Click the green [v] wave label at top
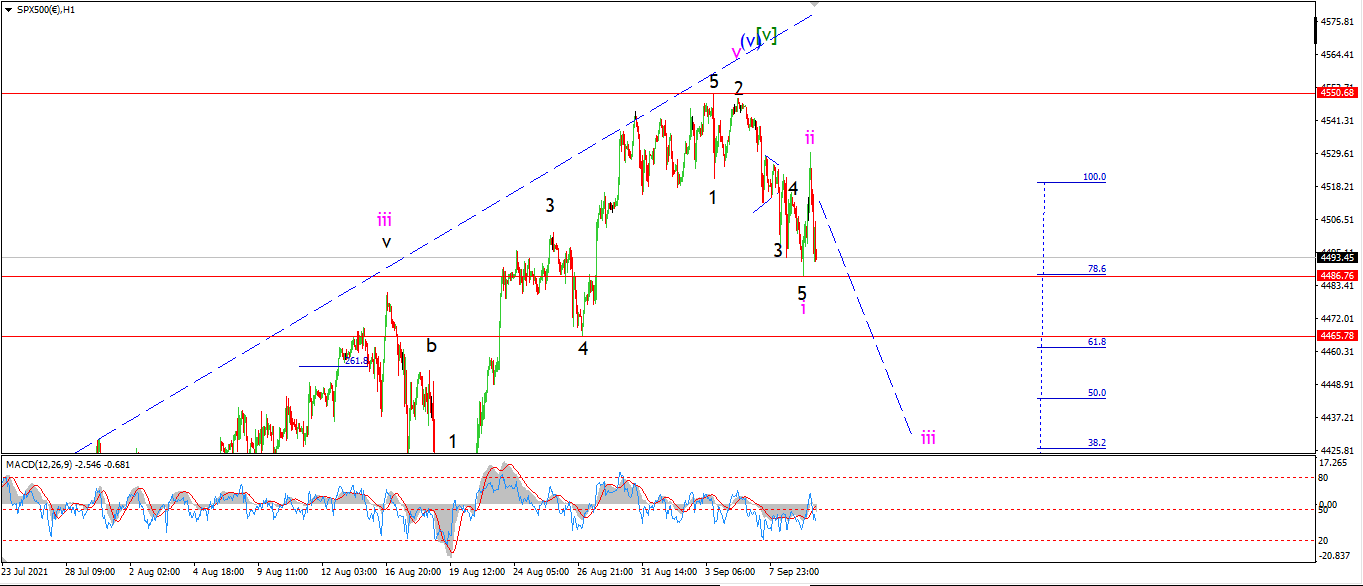The image size is (1363, 586). click(766, 35)
